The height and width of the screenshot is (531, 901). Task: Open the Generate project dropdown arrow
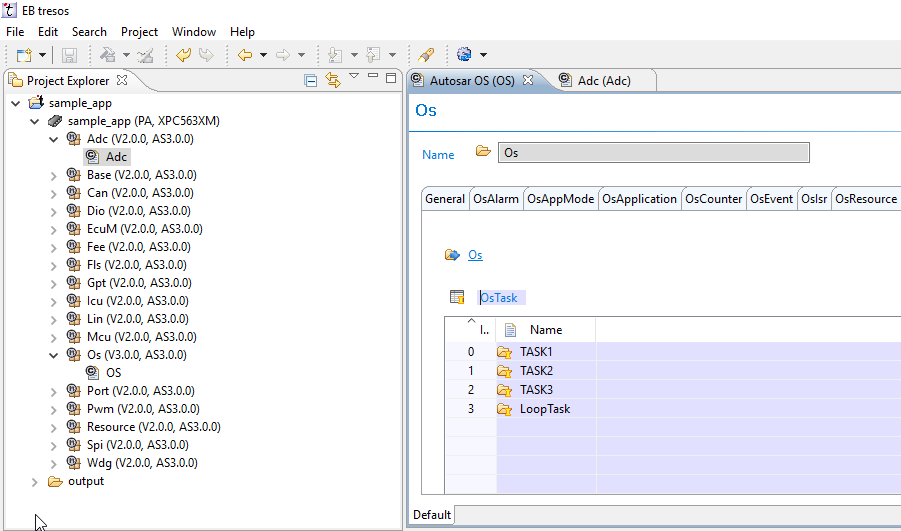tap(126, 55)
